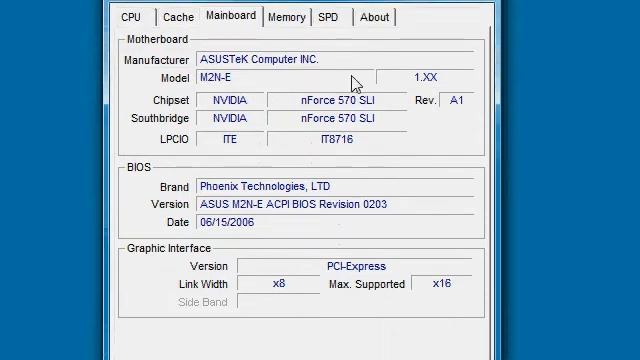This screenshot has width=640, height=360.
Task: Click the Model field M2N-E
Action: tap(285, 78)
